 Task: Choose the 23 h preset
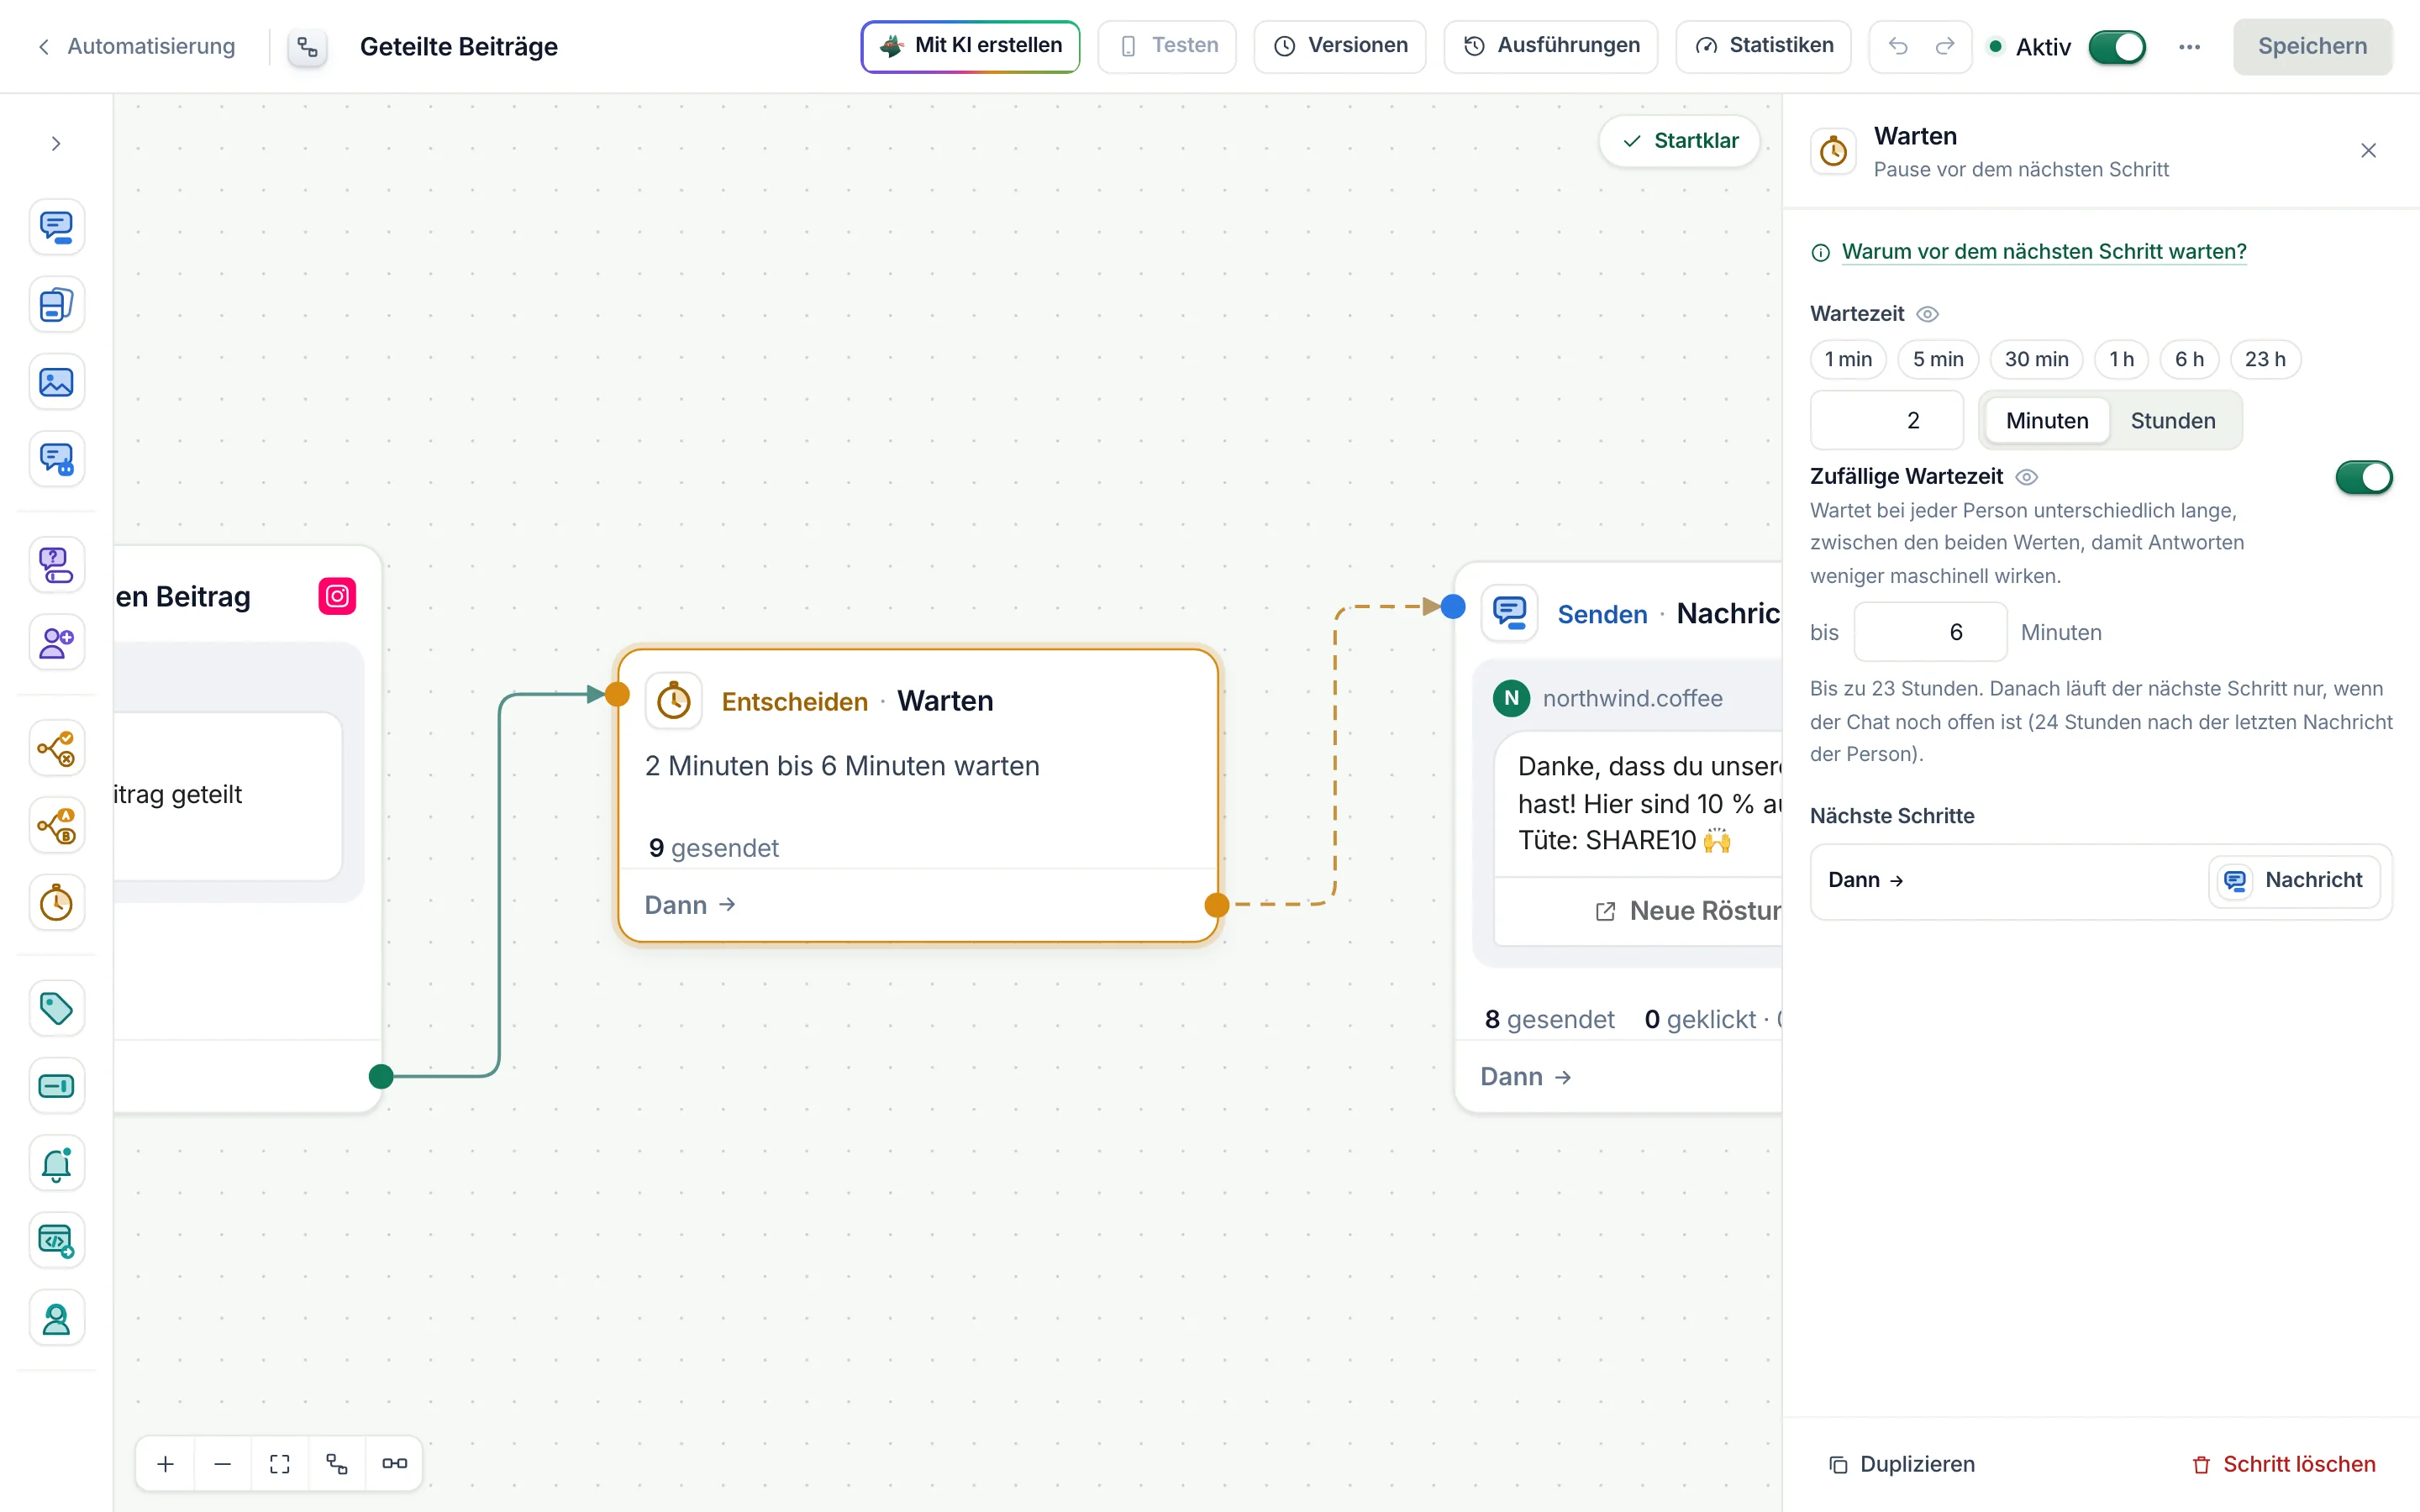click(x=2265, y=359)
